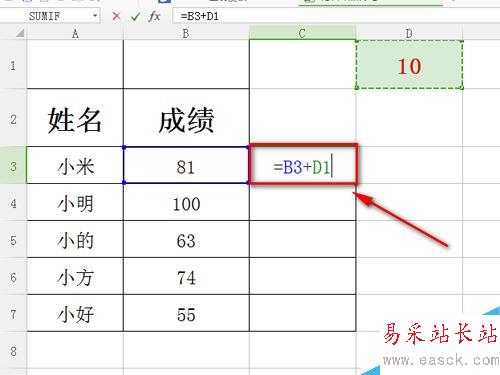
Task: Select row 1 header
Action: [13, 64]
